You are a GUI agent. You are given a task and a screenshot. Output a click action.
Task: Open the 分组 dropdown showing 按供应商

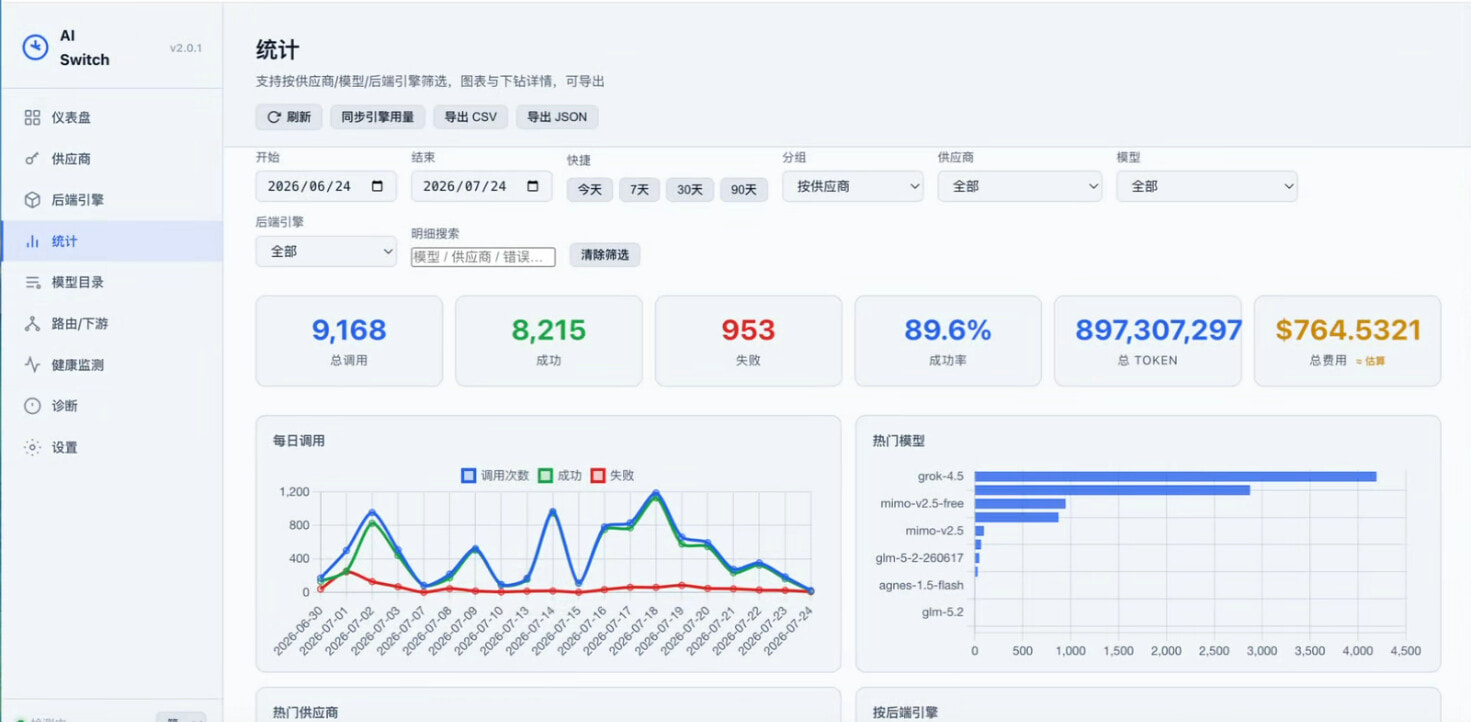coord(853,186)
